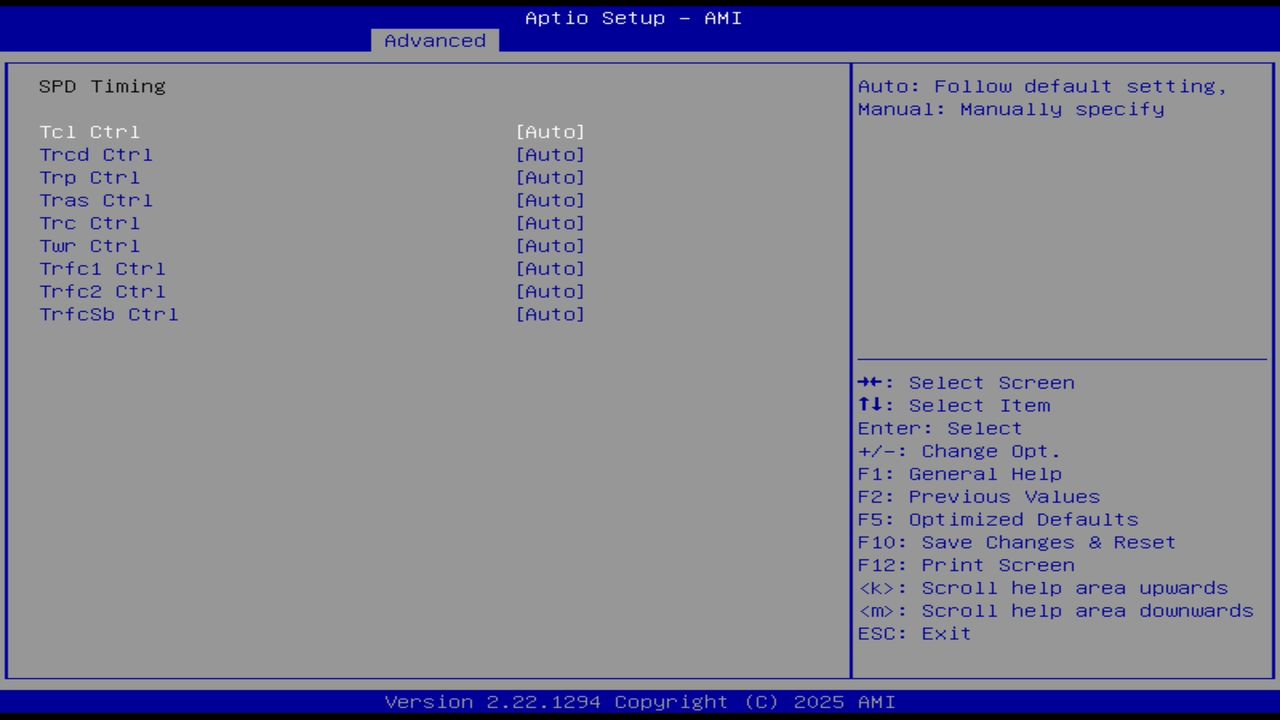Click the Aptio Setup AMI title bar

[633, 17]
